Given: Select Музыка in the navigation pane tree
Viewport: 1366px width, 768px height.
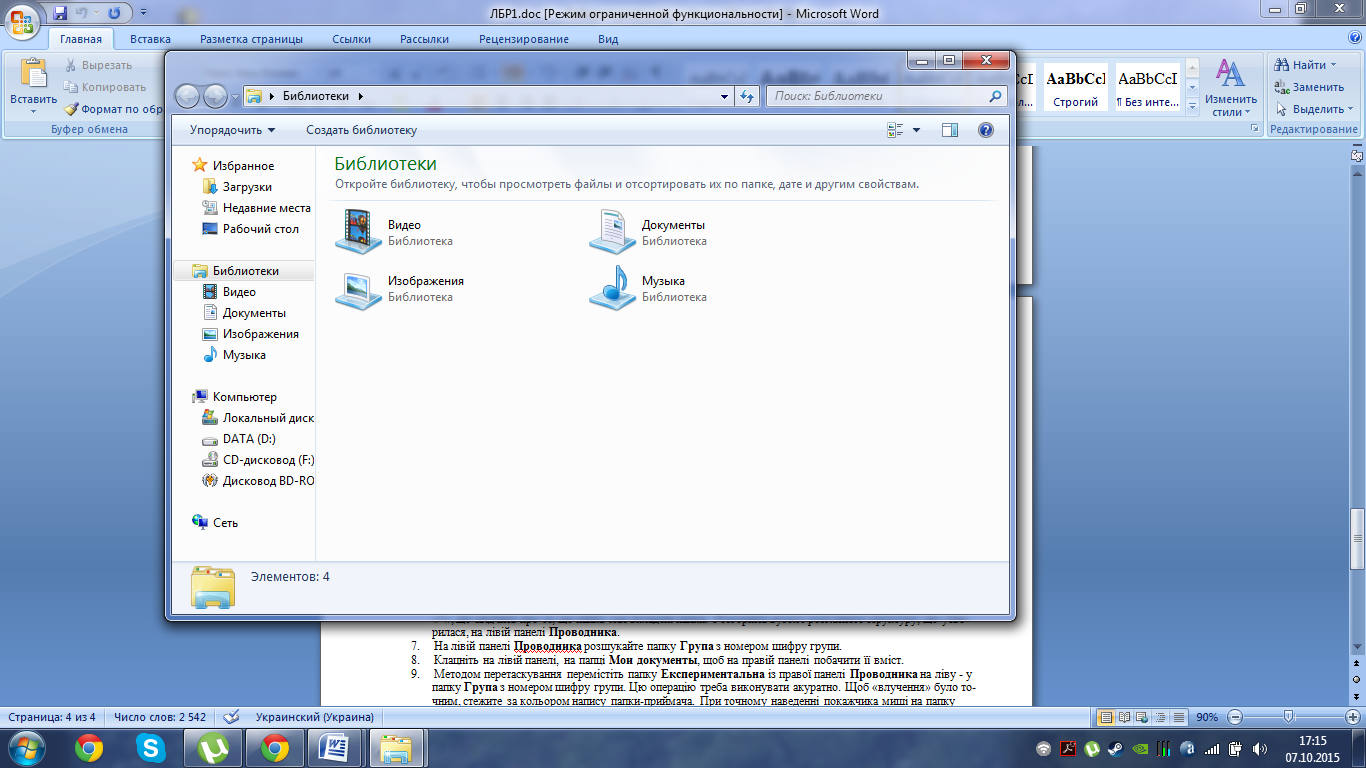Looking at the screenshot, I should point(234,355).
